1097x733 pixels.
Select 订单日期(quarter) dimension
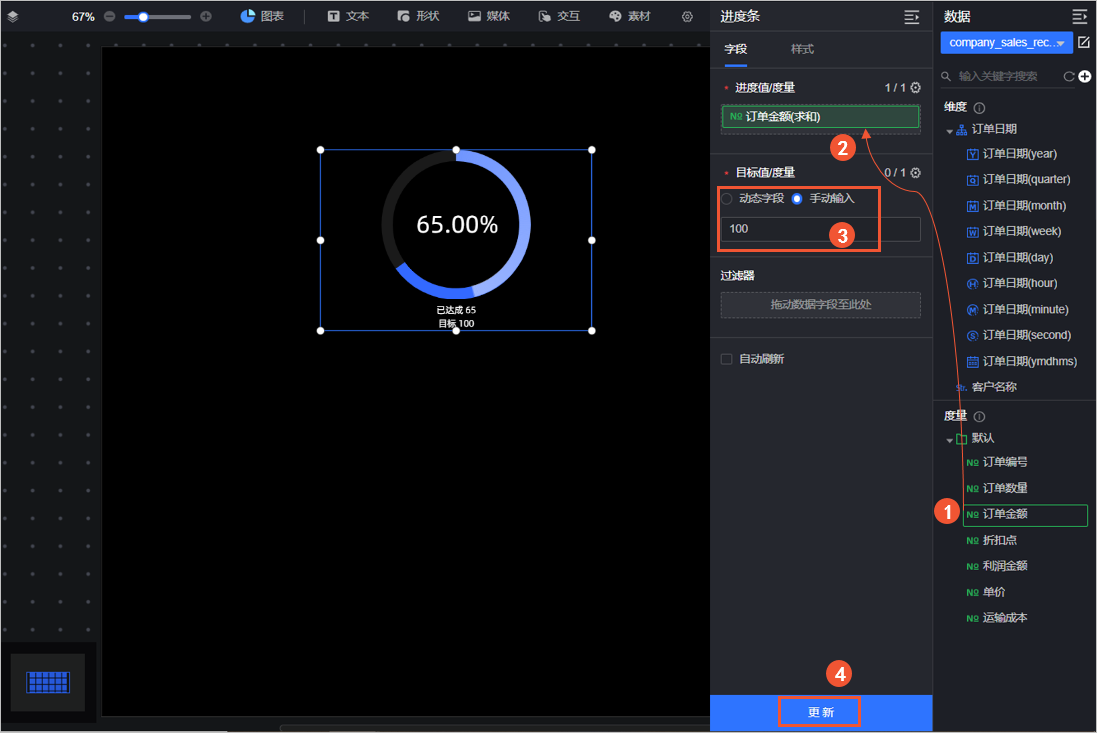(x=1019, y=180)
